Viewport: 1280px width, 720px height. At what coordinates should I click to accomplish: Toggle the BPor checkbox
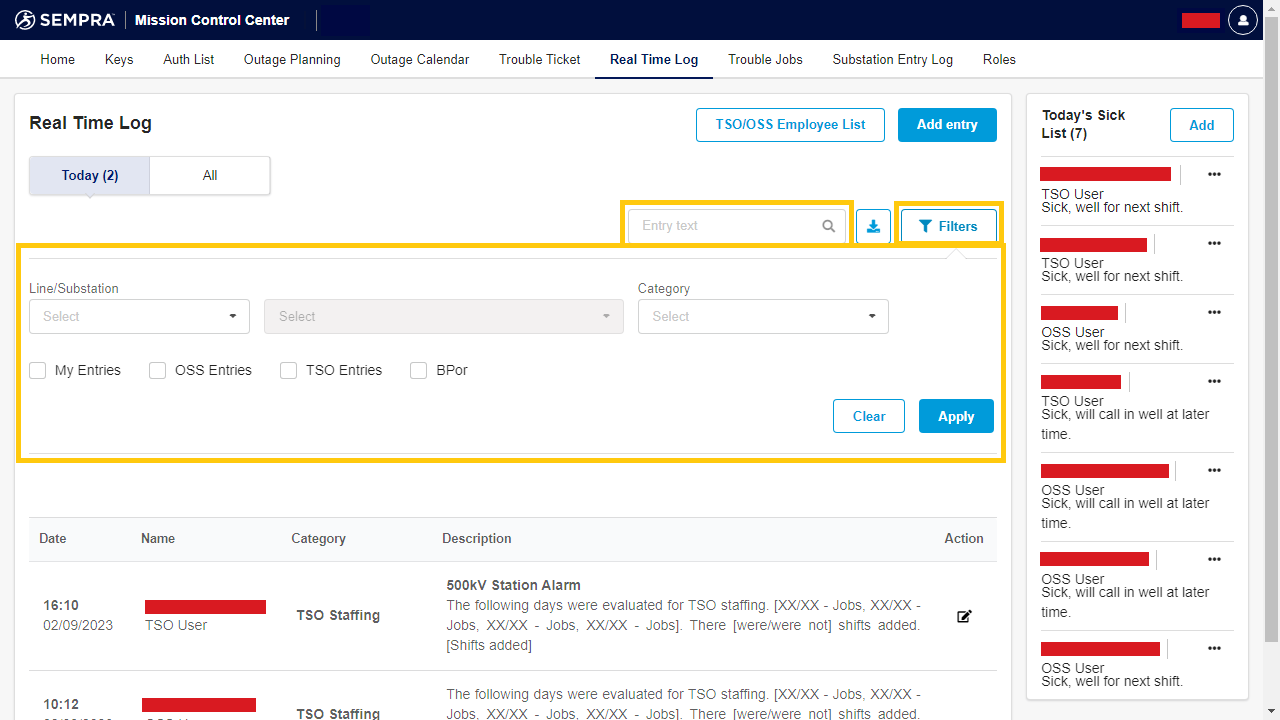(x=419, y=370)
